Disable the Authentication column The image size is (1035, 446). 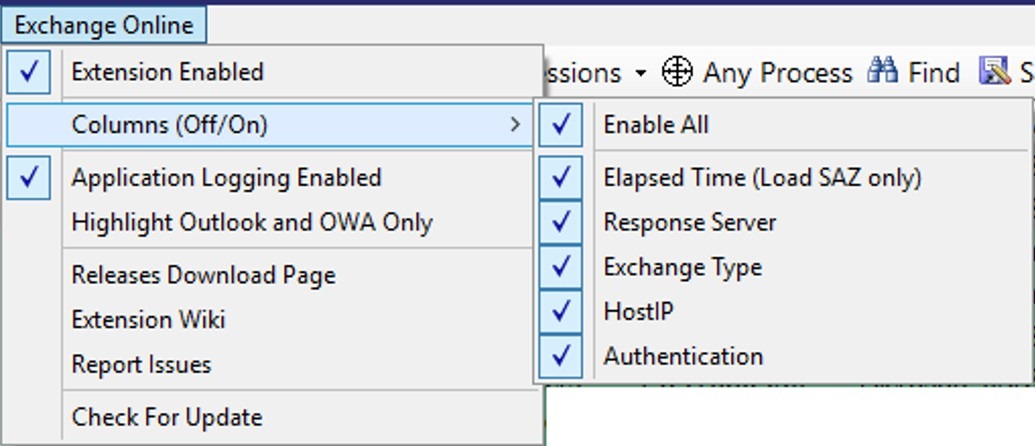pos(560,356)
